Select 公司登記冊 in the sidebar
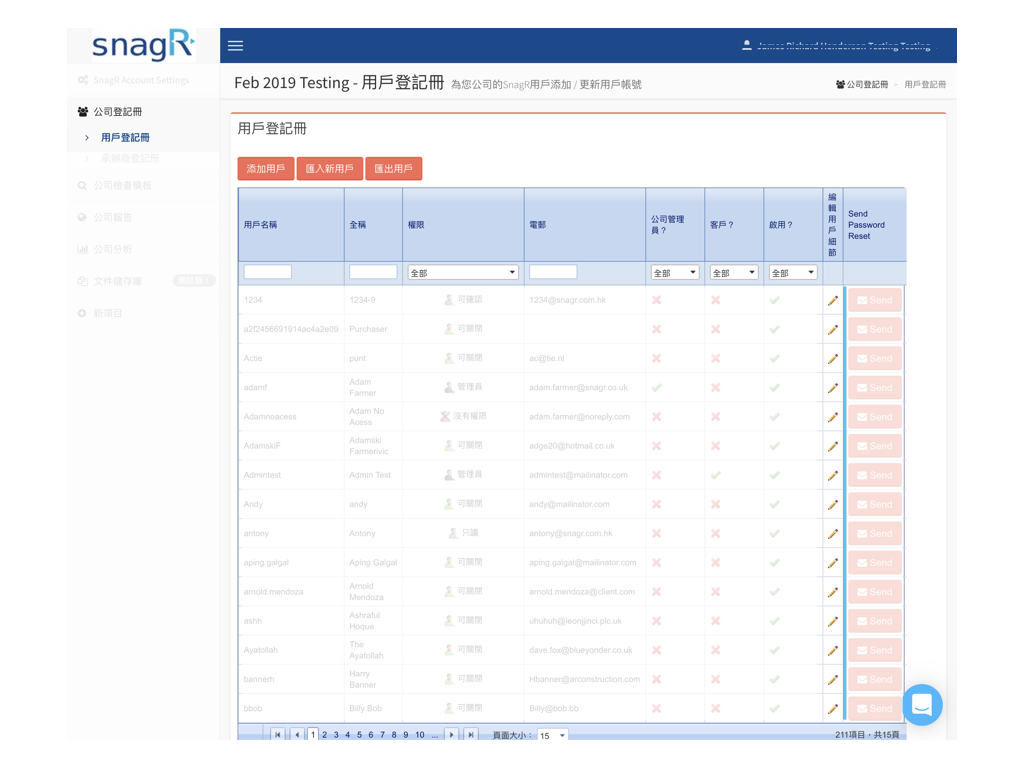1024x768 pixels. pos(118,112)
